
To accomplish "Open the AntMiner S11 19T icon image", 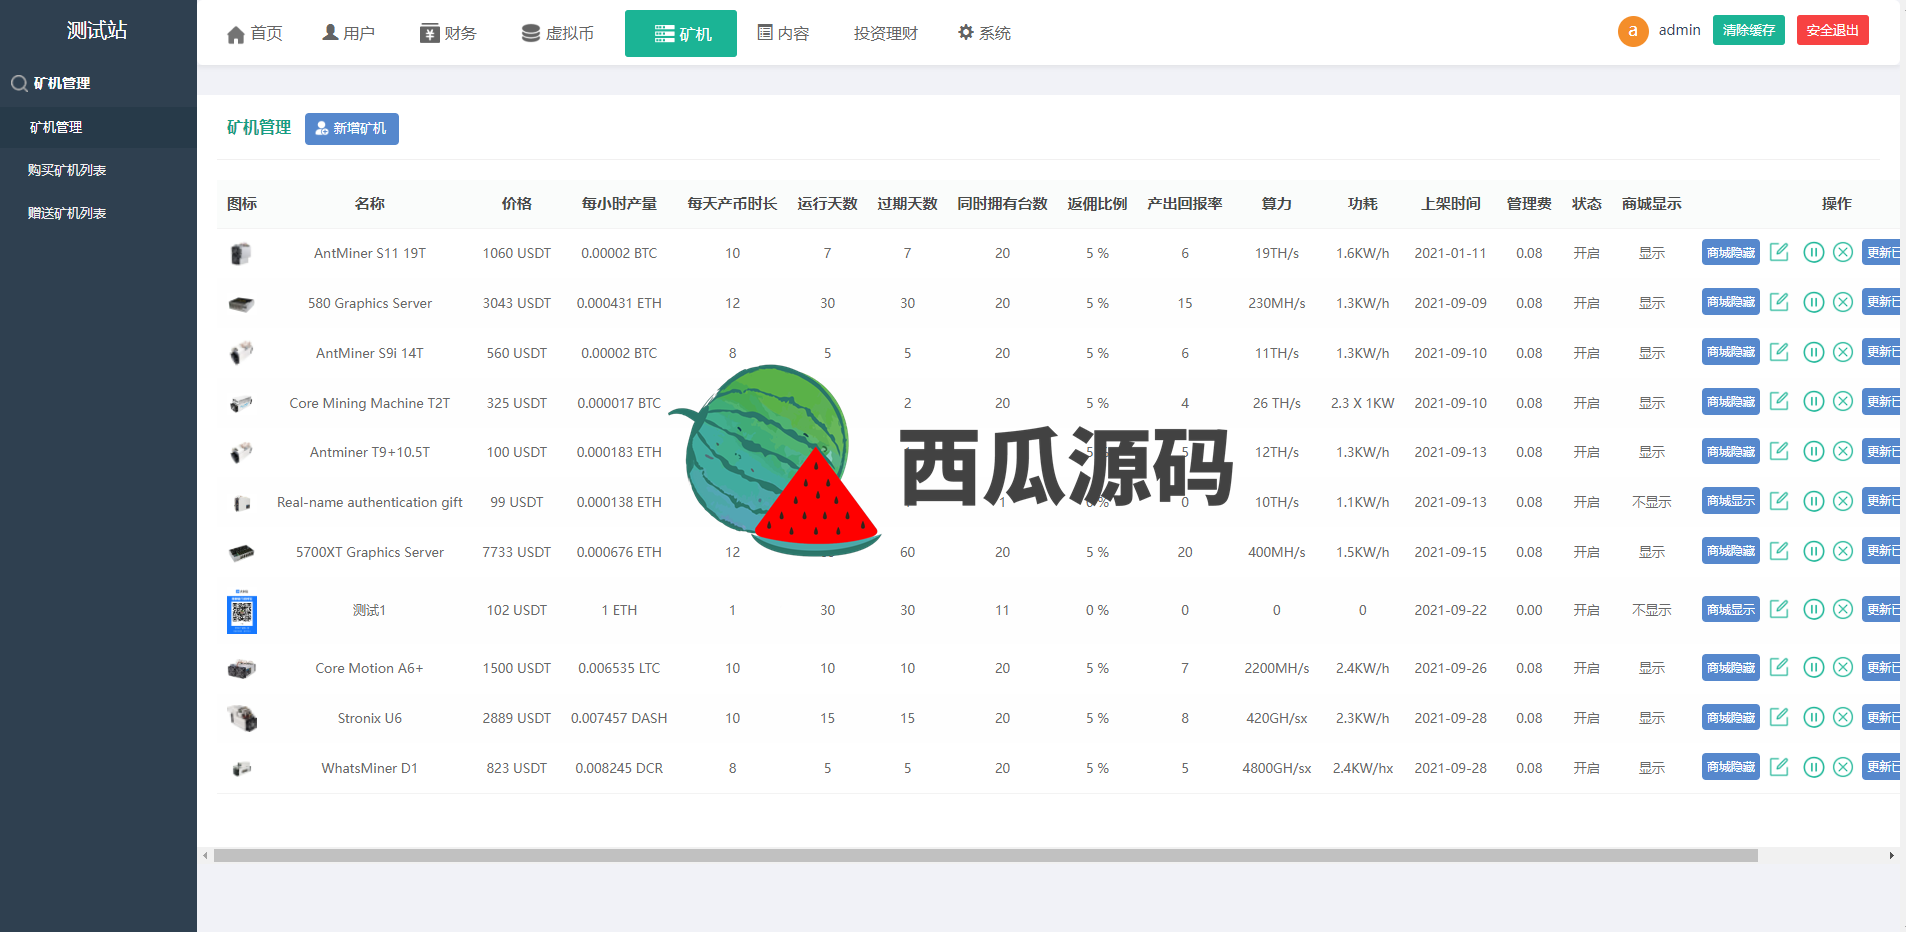I will click(241, 254).
